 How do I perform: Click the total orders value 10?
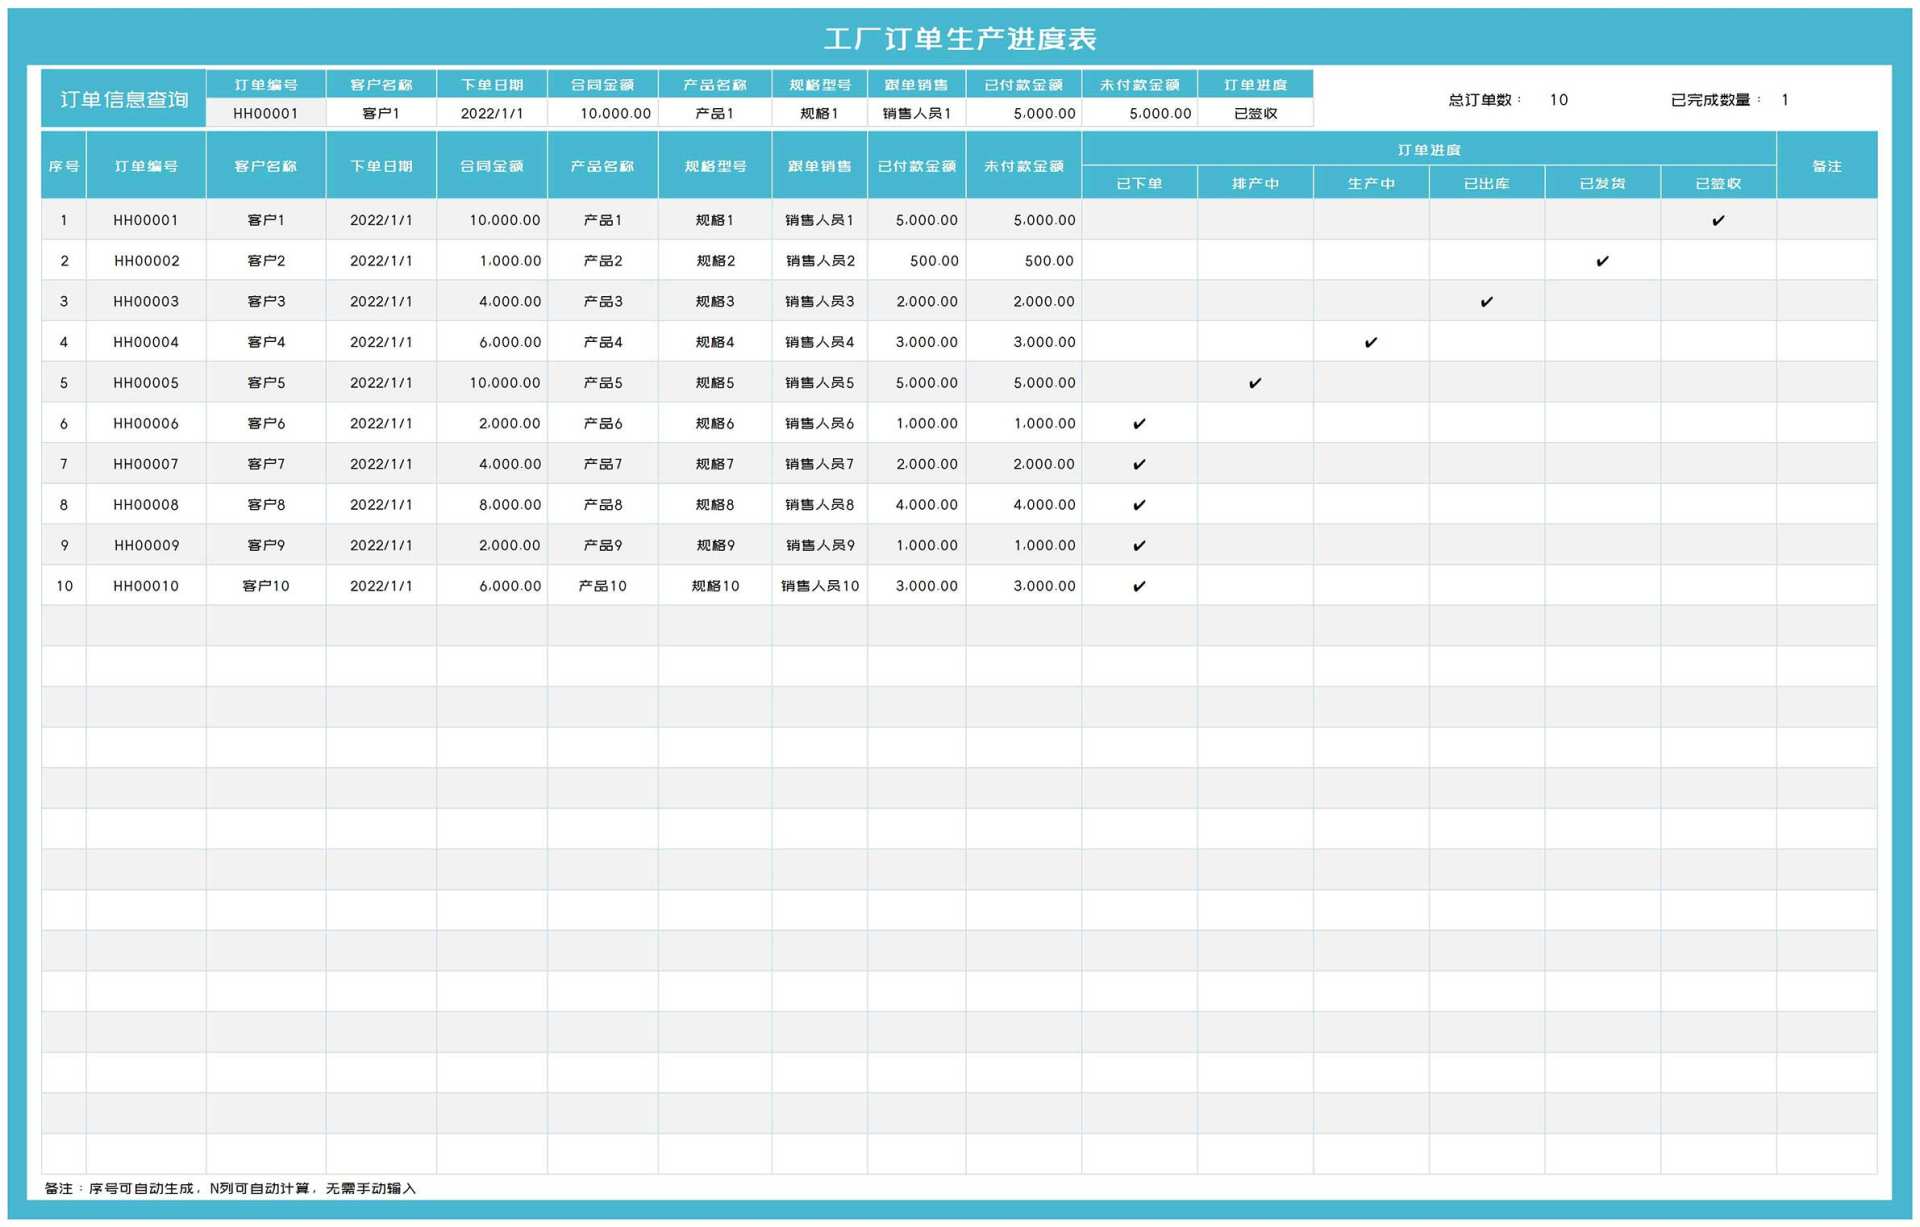1558,99
